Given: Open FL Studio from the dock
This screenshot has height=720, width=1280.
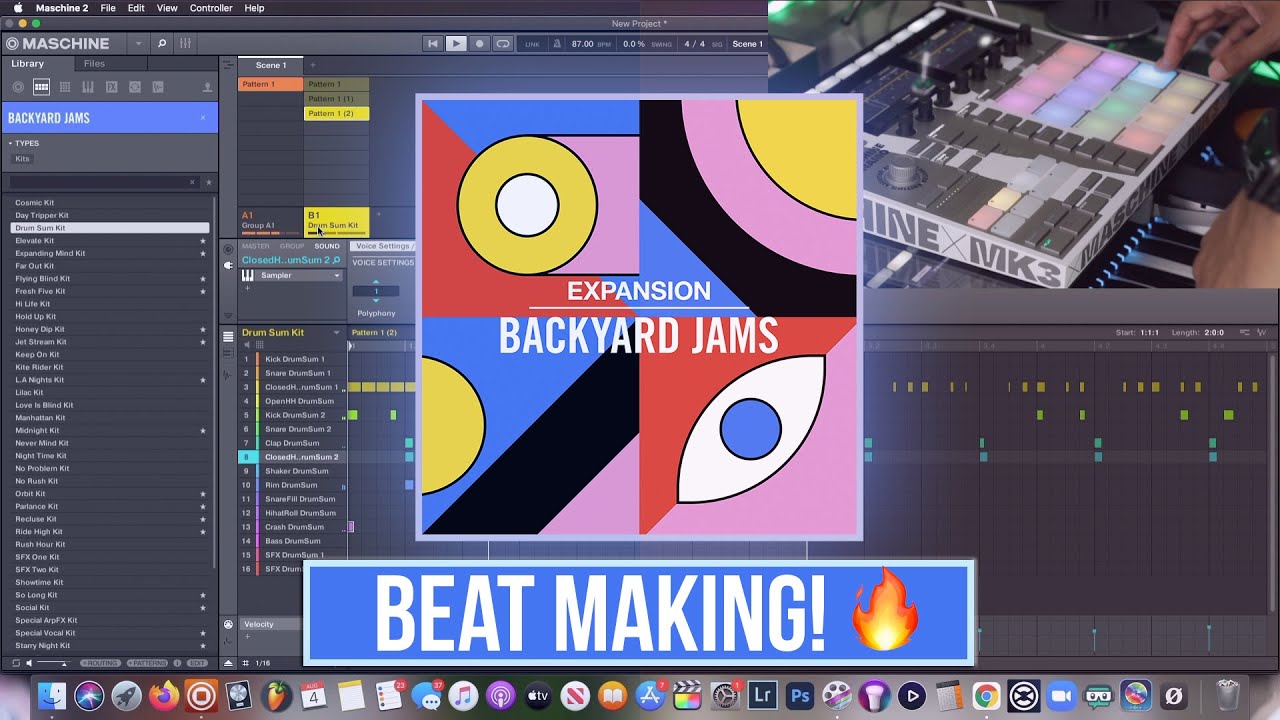Looking at the screenshot, I should (x=275, y=695).
